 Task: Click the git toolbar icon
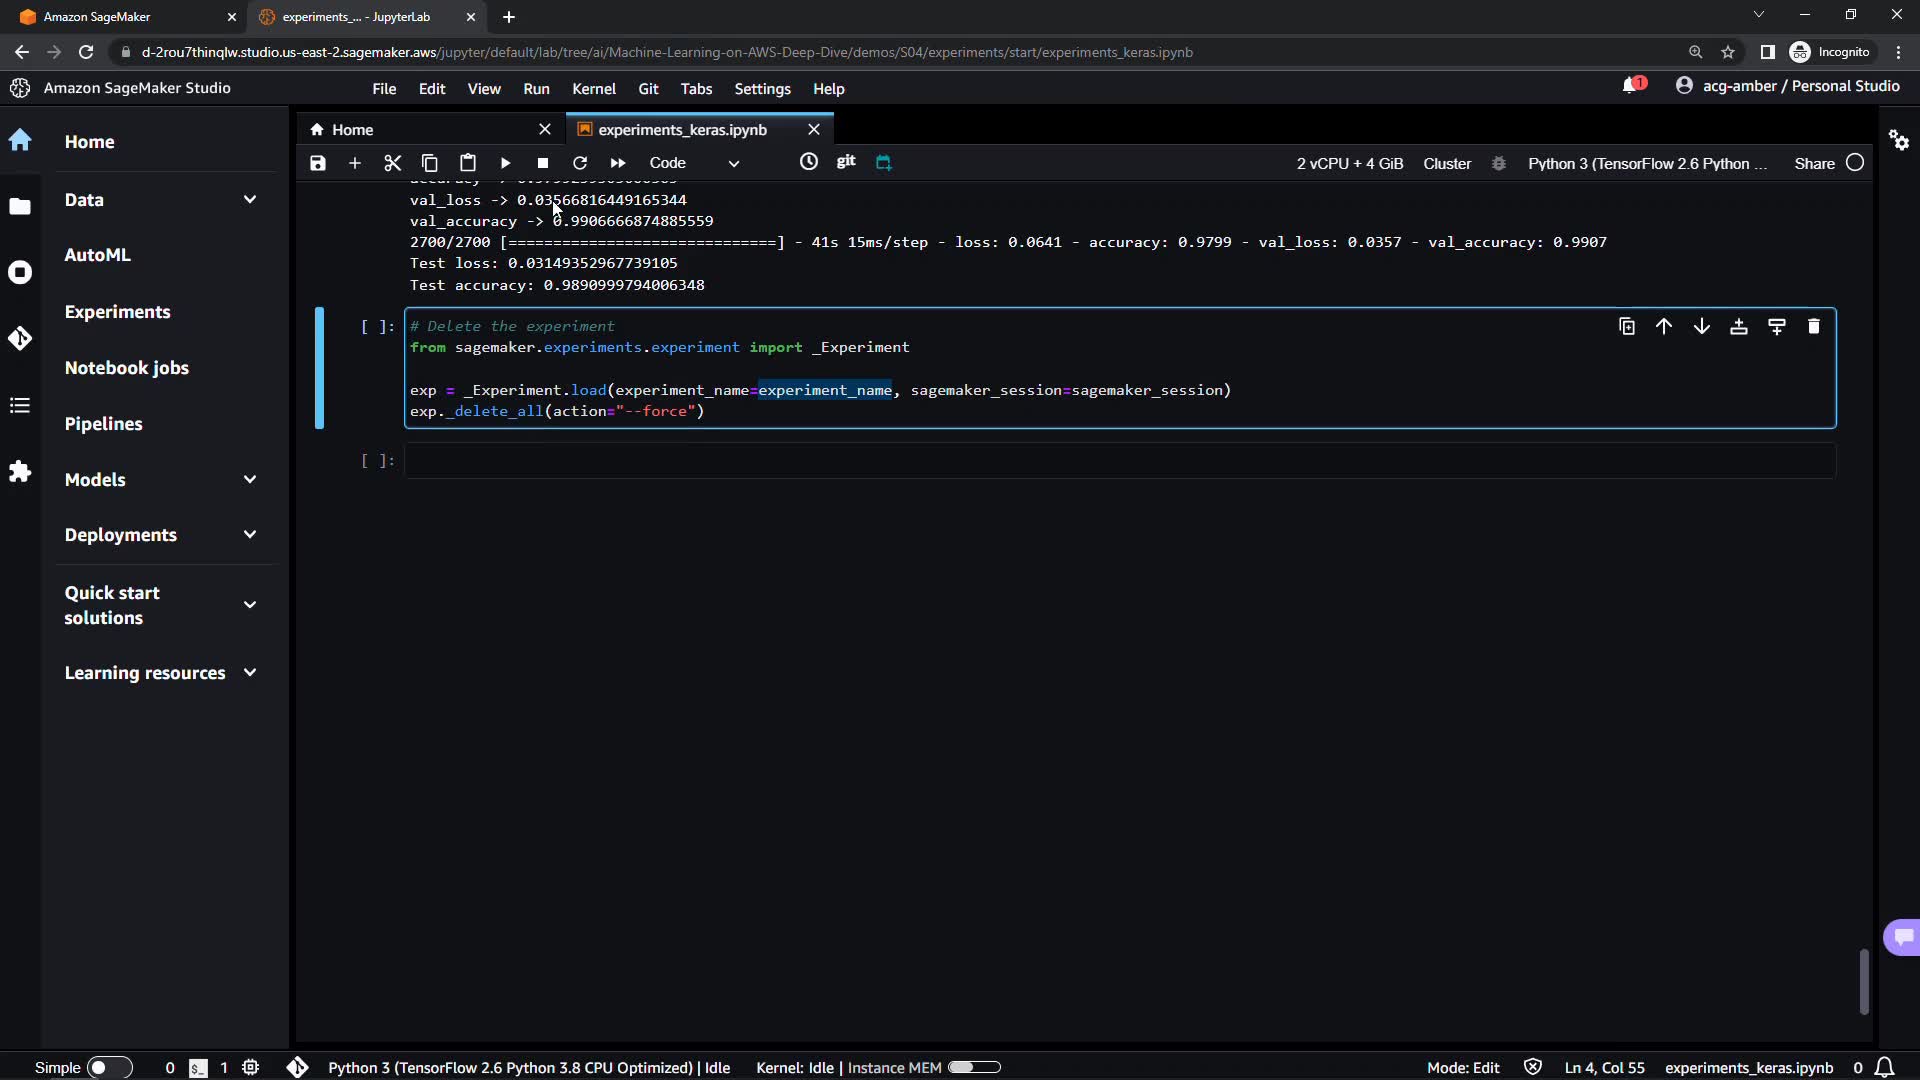[846, 161]
